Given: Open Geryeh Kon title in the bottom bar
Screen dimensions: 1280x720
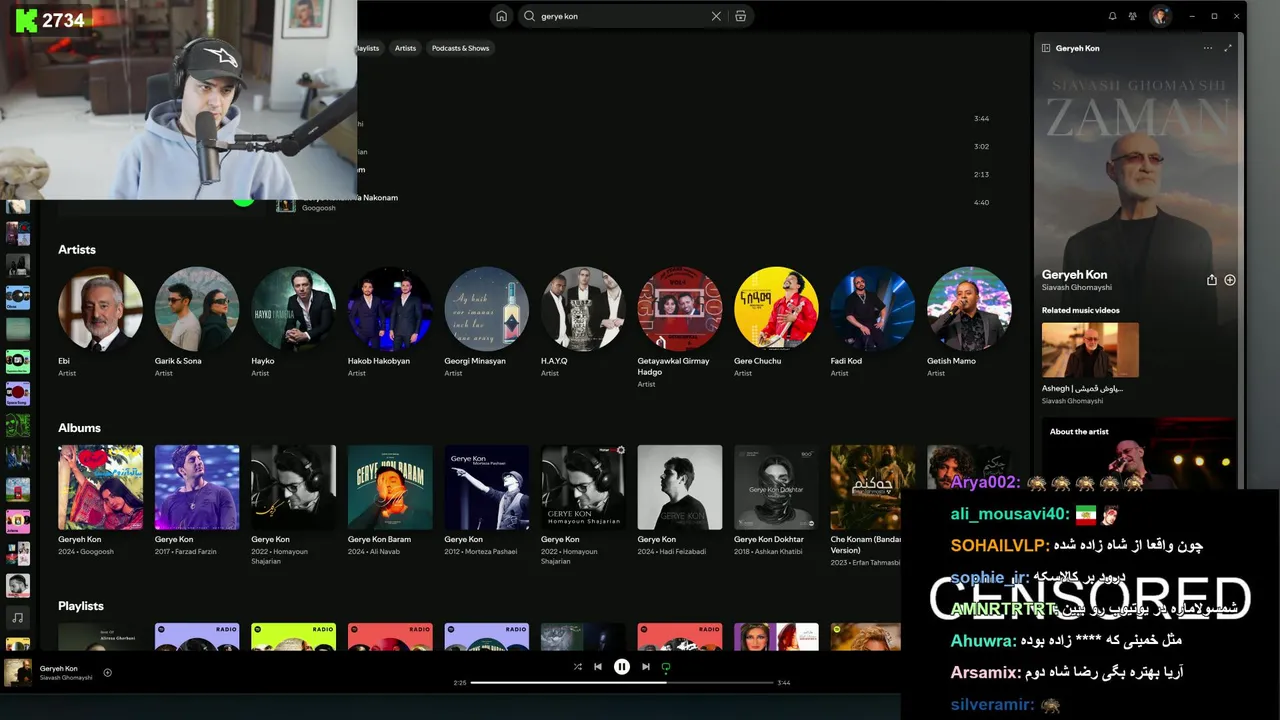Looking at the screenshot, I should click(x=59, y=668).
